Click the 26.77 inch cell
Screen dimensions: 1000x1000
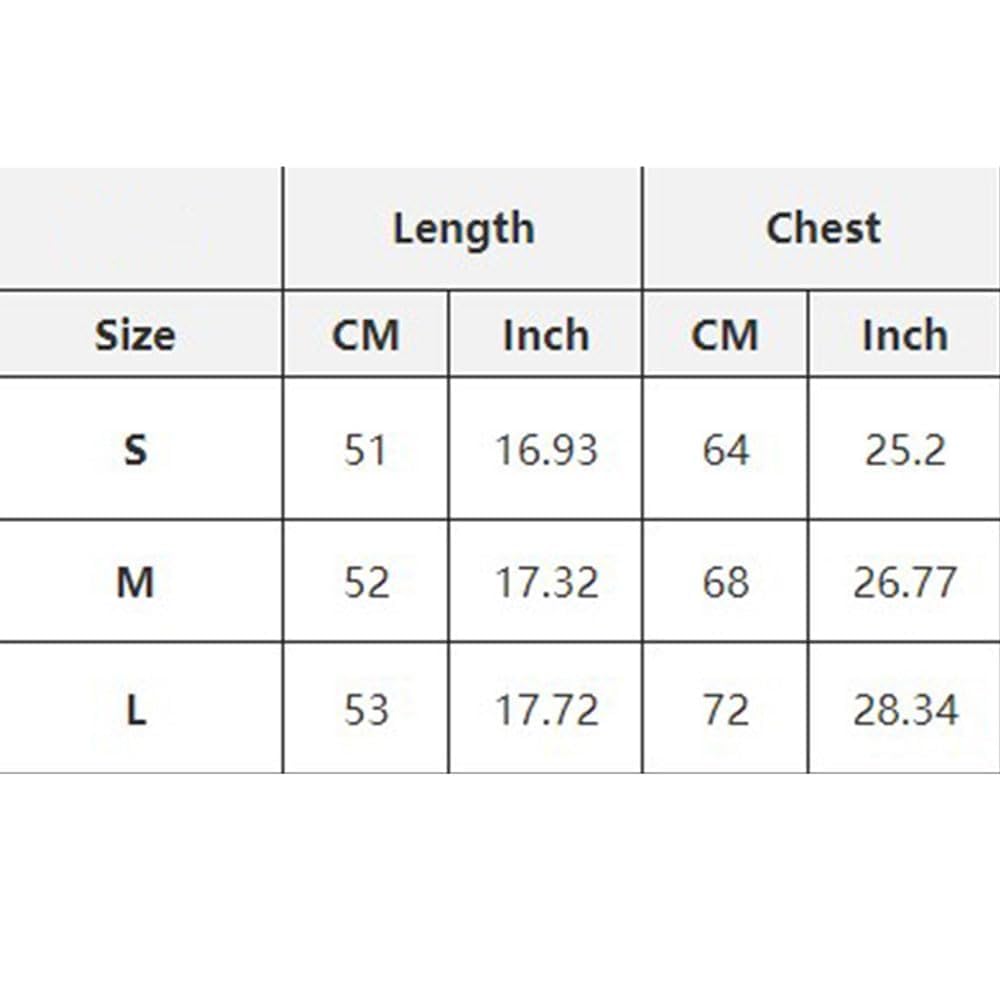(x=904, y=581)
